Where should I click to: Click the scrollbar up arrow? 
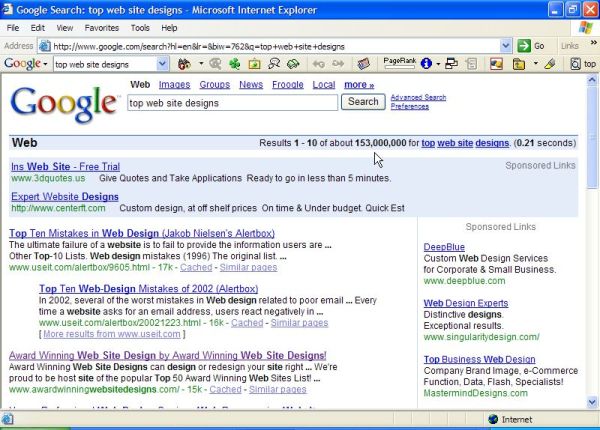592,80
